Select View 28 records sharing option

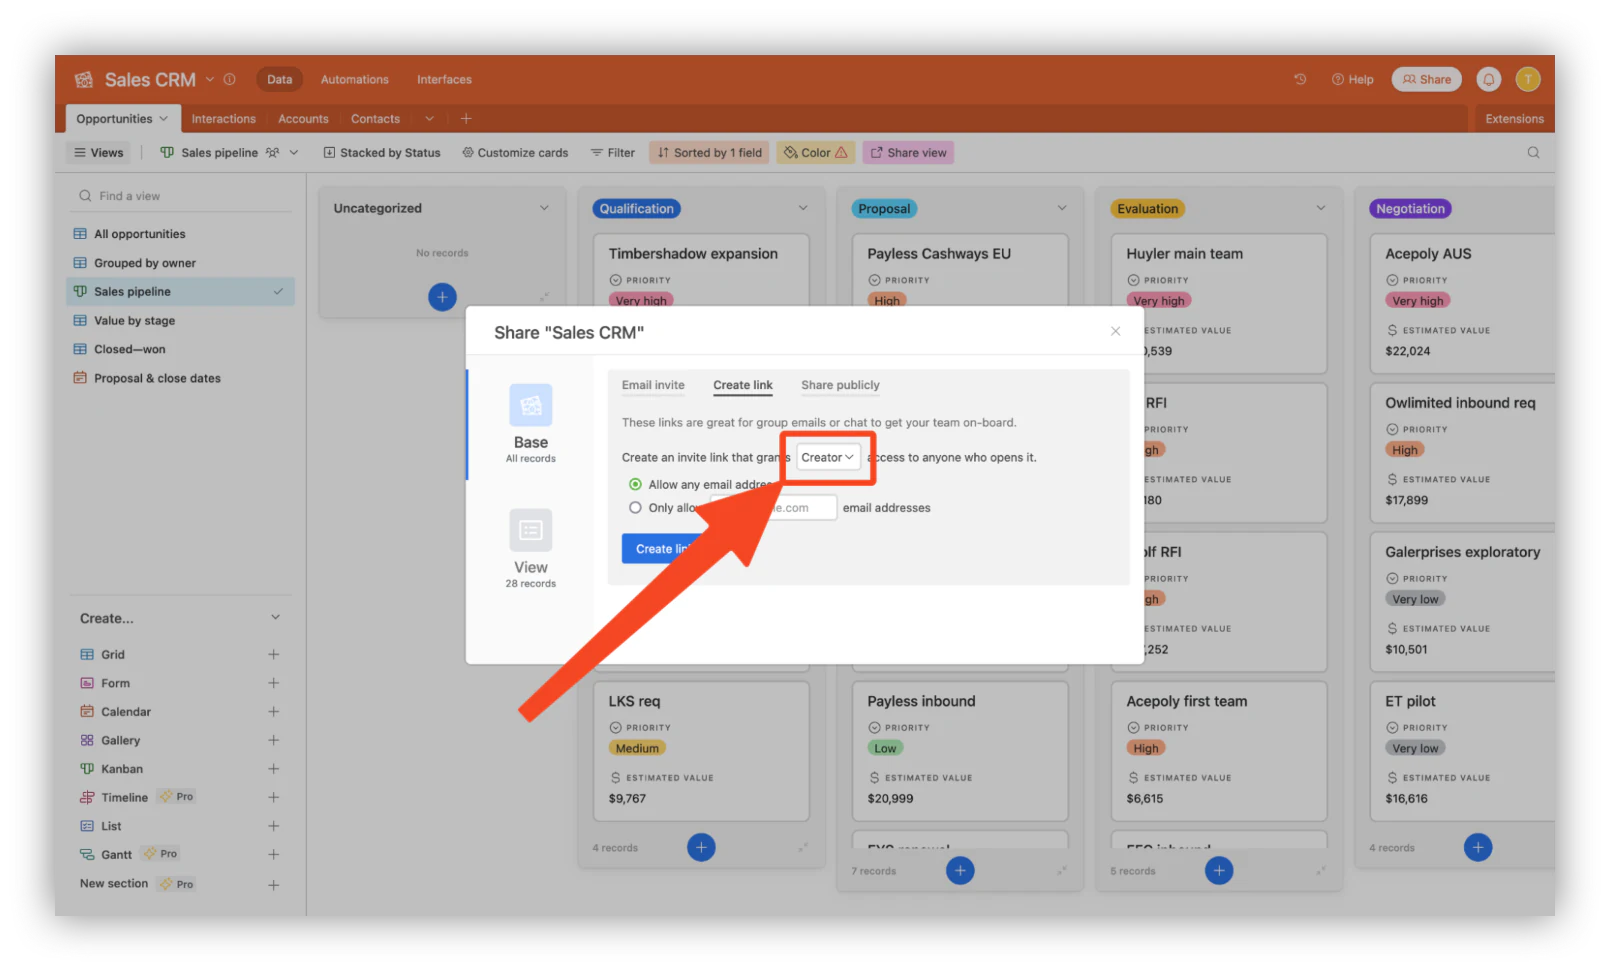pos(531,549)
